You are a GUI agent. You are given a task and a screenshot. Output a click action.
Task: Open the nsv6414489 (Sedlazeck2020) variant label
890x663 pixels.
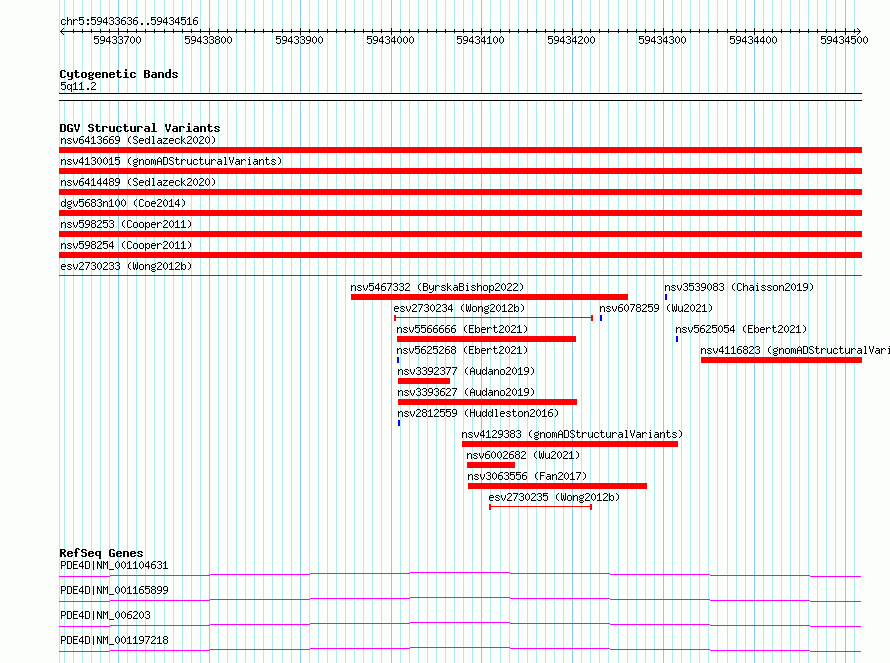[x=138, y=182]
